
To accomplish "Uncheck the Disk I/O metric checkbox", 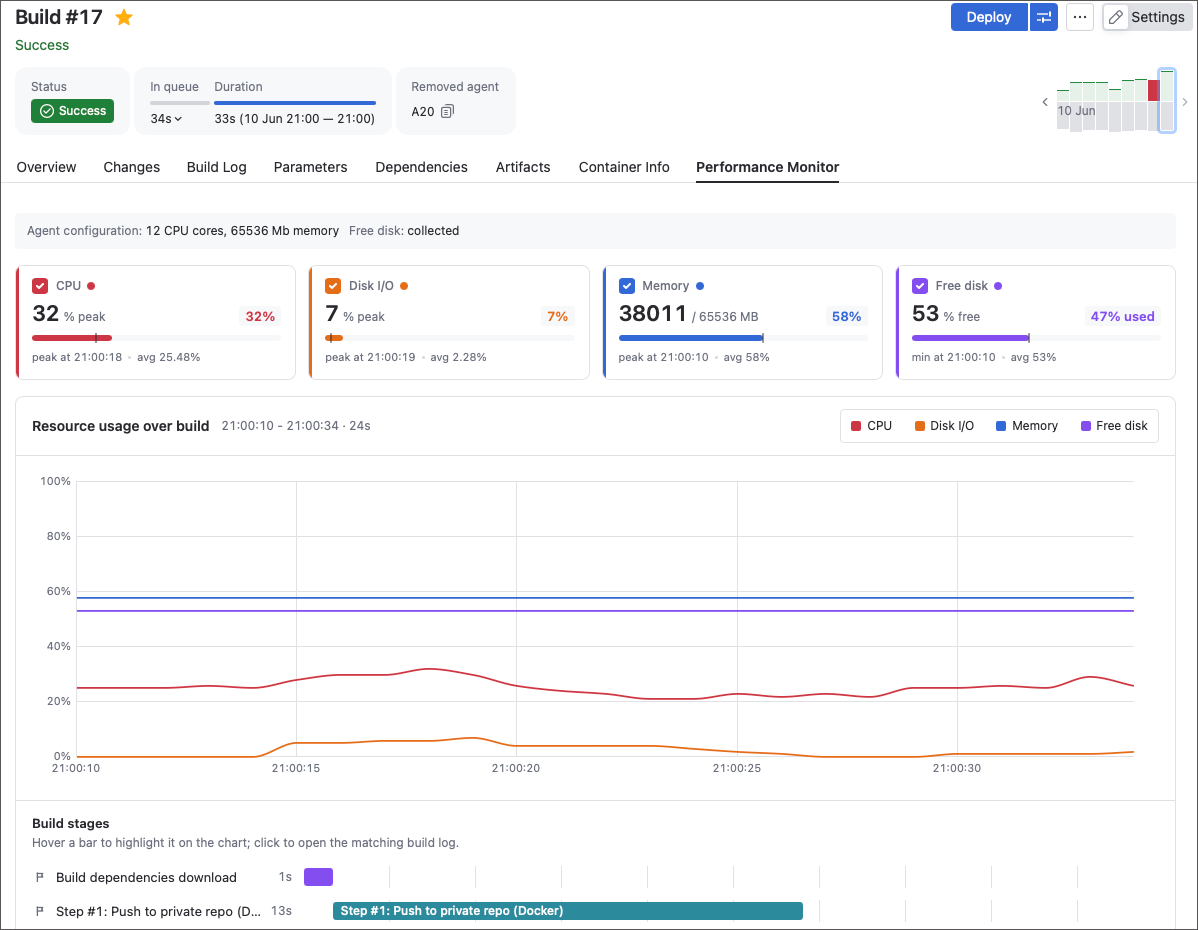I will (x=333, y=286).
